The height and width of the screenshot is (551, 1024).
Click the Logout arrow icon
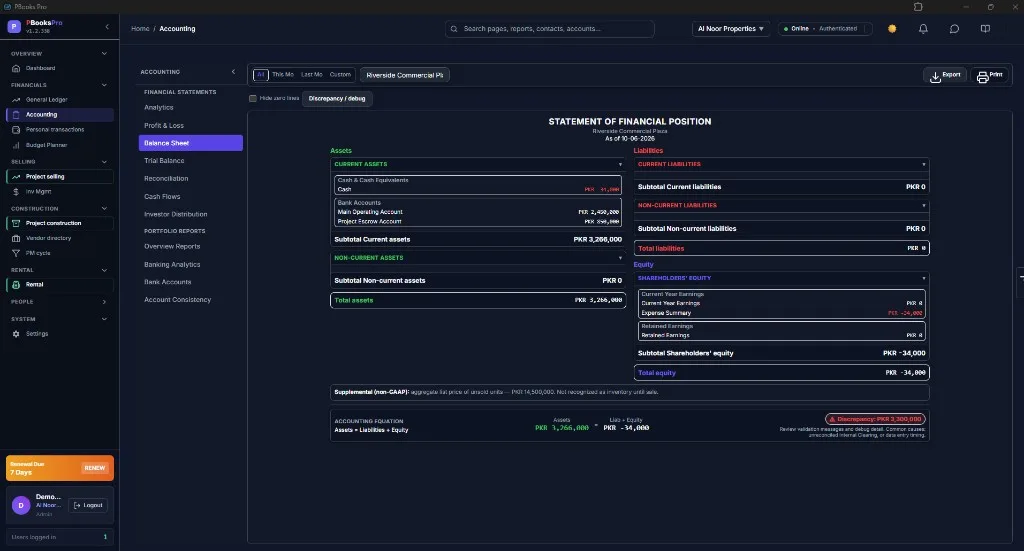(x=77, y=505)
